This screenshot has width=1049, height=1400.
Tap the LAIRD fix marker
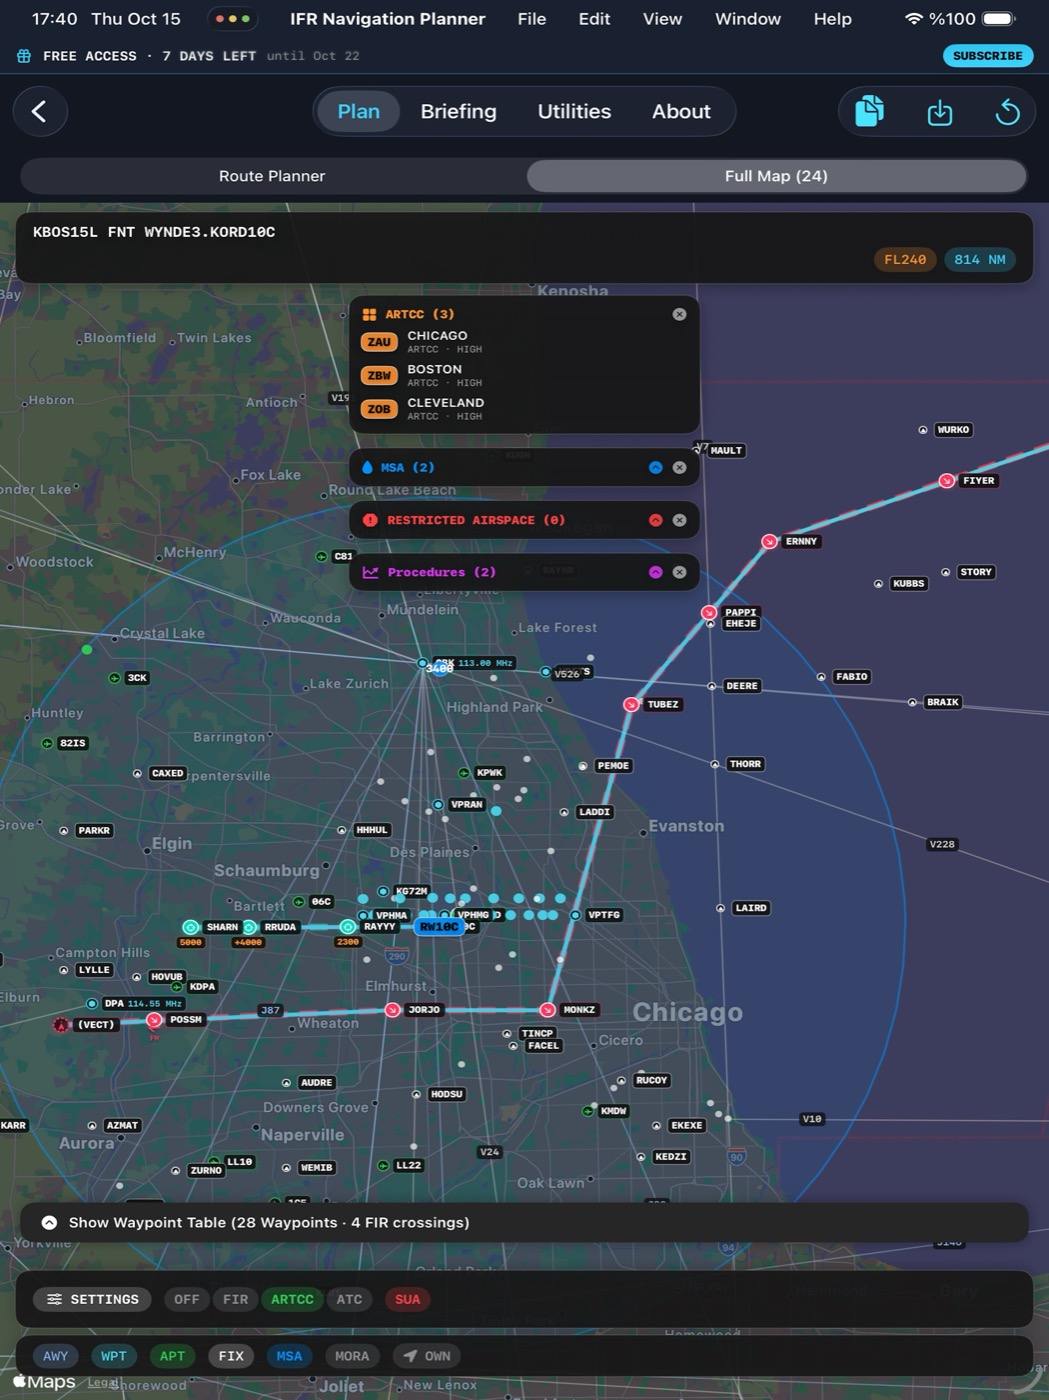pyautogui.click(x=721, y=908)
